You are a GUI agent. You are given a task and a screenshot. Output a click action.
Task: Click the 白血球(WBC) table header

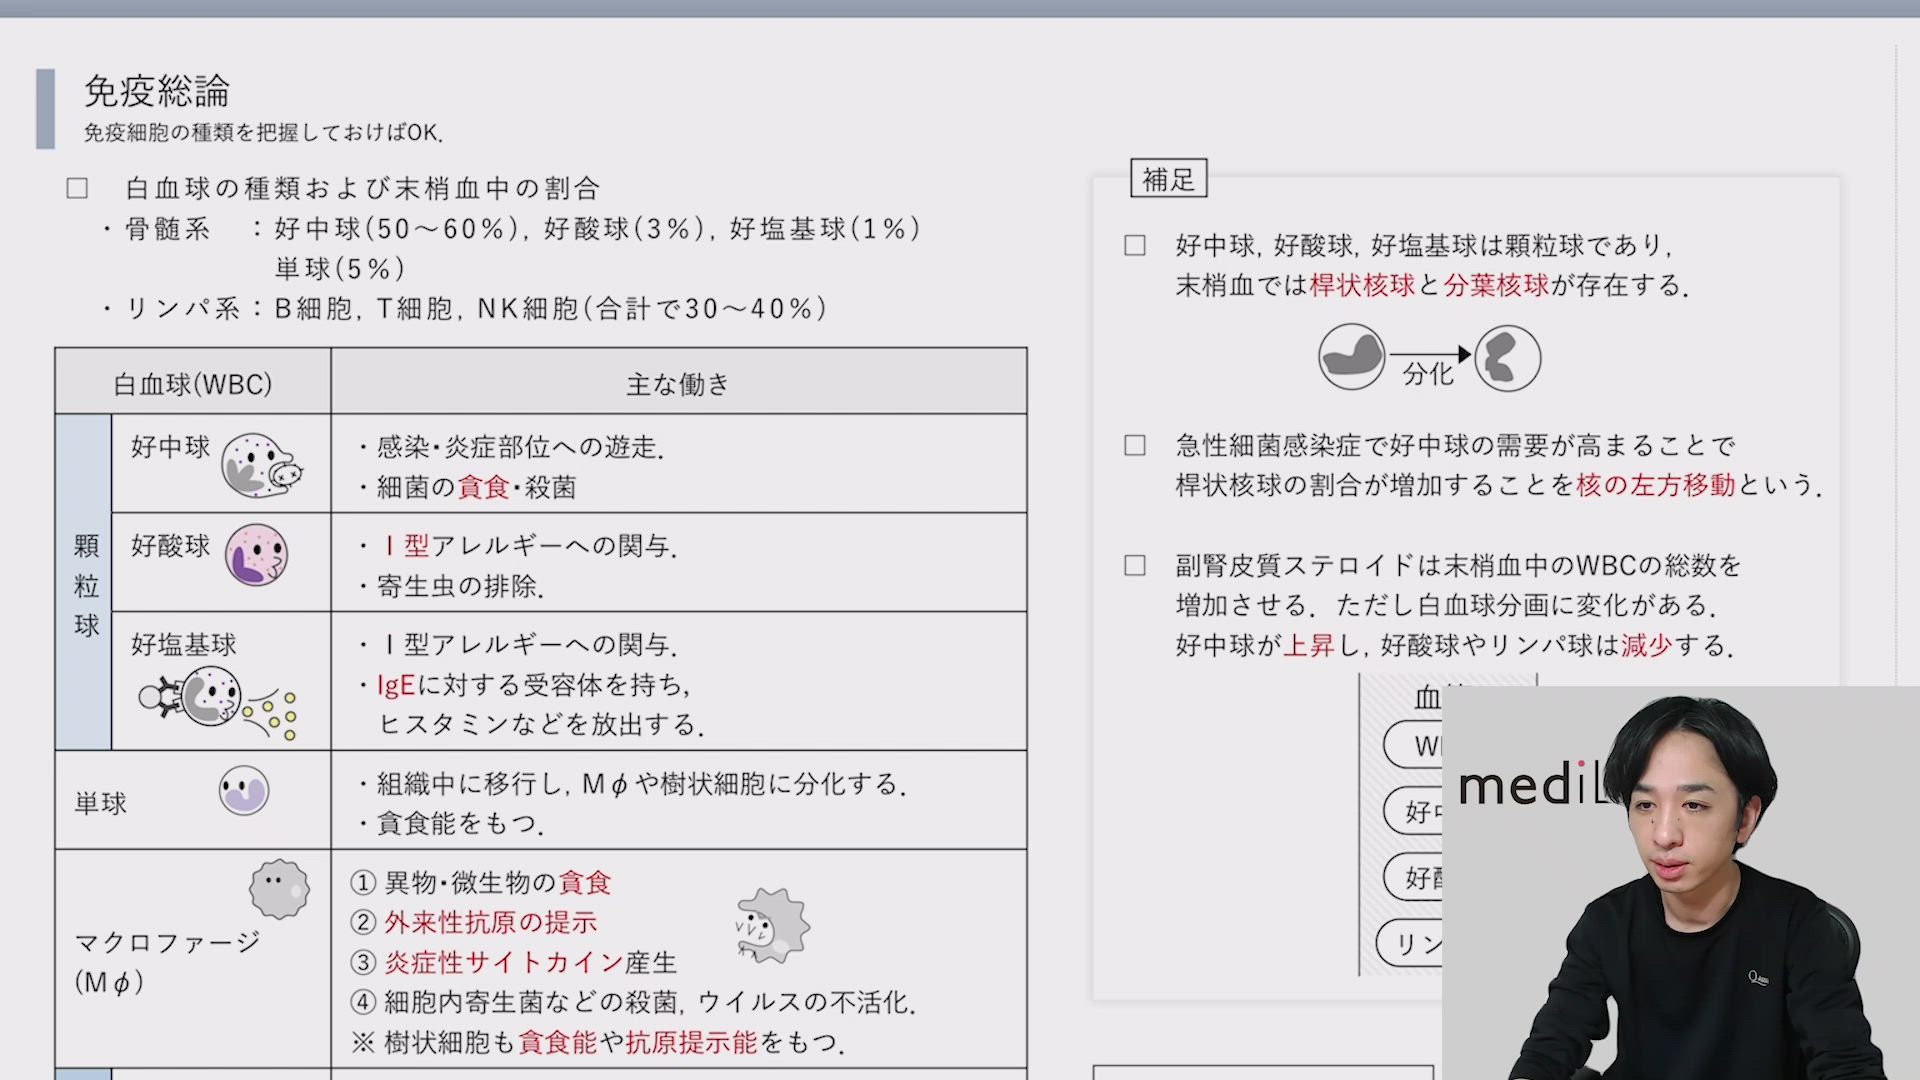[192, 384]
